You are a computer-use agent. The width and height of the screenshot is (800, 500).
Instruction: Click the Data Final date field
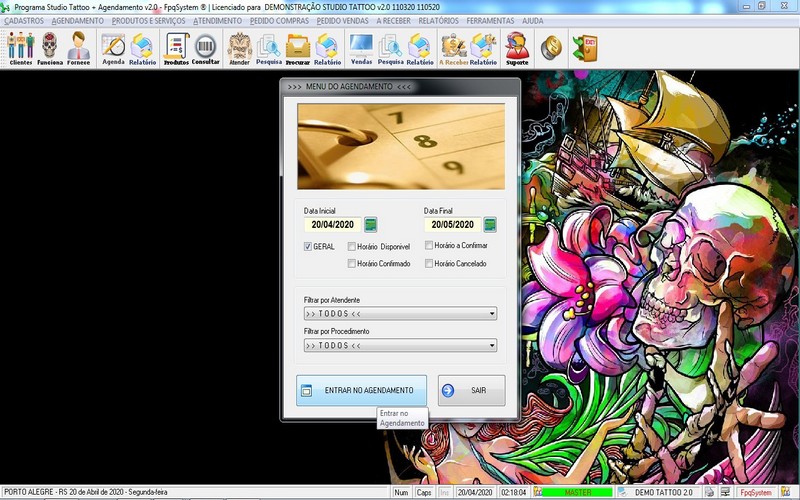[453, 224]
